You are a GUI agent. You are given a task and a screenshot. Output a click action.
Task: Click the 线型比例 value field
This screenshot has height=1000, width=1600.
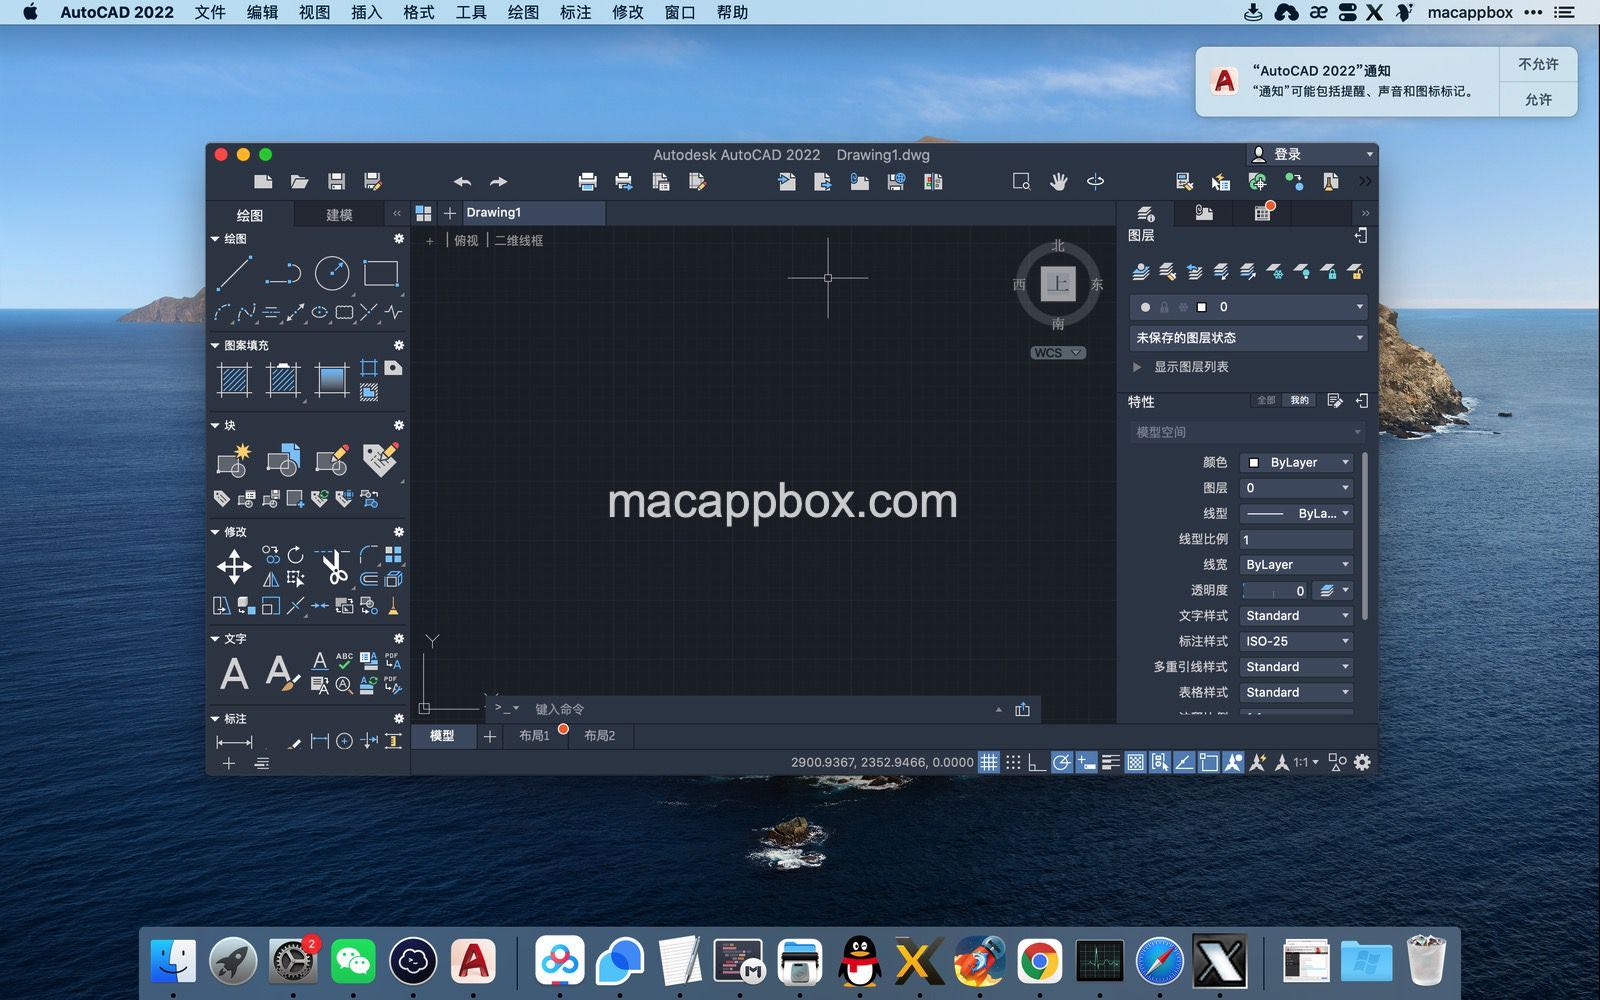point(1297,540)
